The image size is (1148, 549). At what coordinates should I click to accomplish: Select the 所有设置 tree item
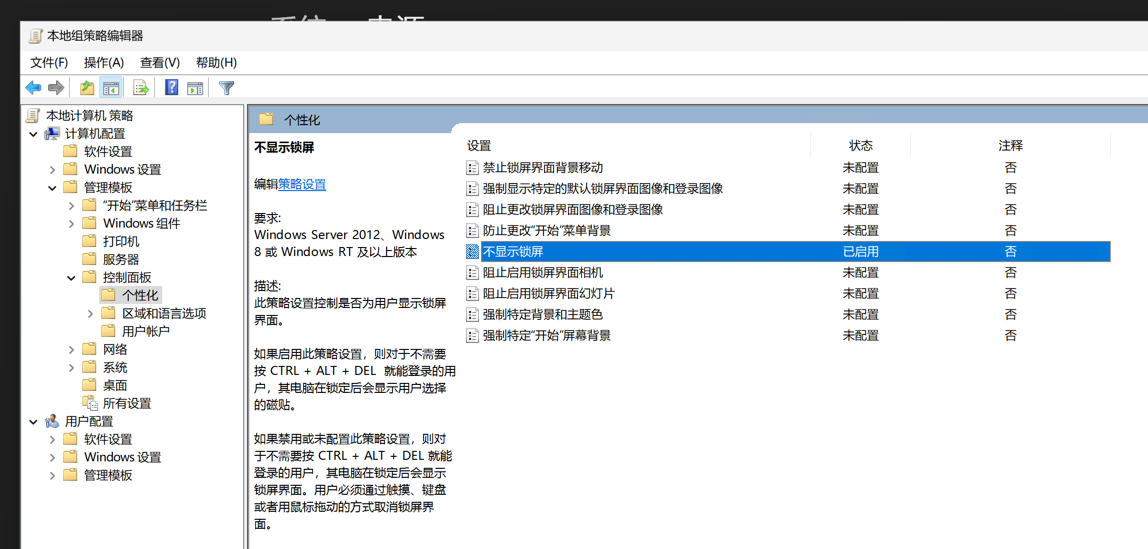127,403
